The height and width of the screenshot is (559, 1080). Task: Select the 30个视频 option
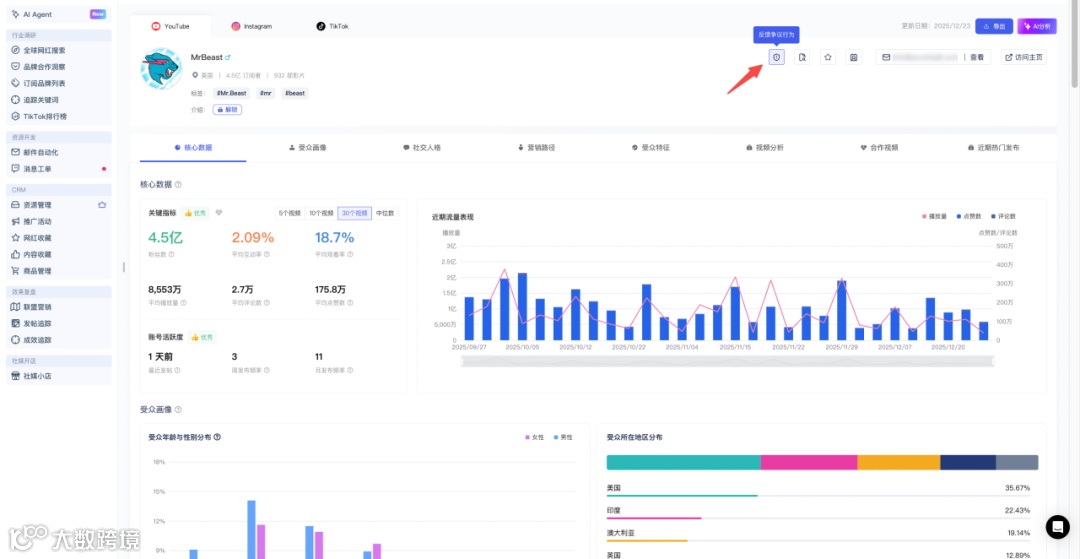(355, 213)
